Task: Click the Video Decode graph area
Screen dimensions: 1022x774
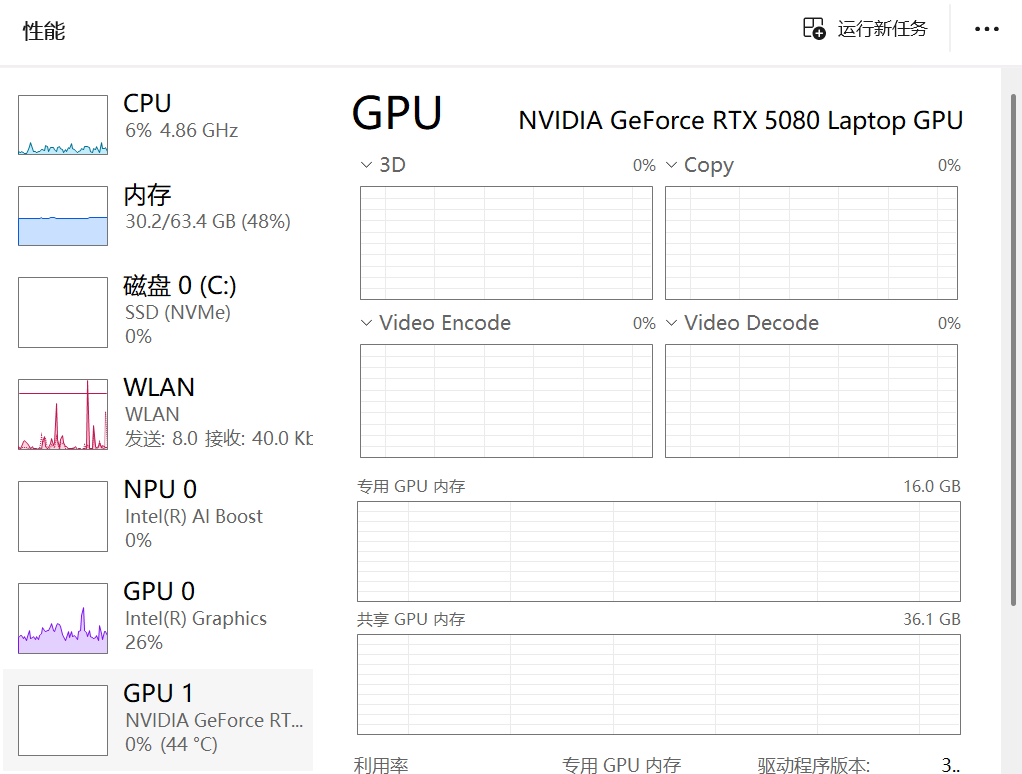Action: click(x=811, y=401)
